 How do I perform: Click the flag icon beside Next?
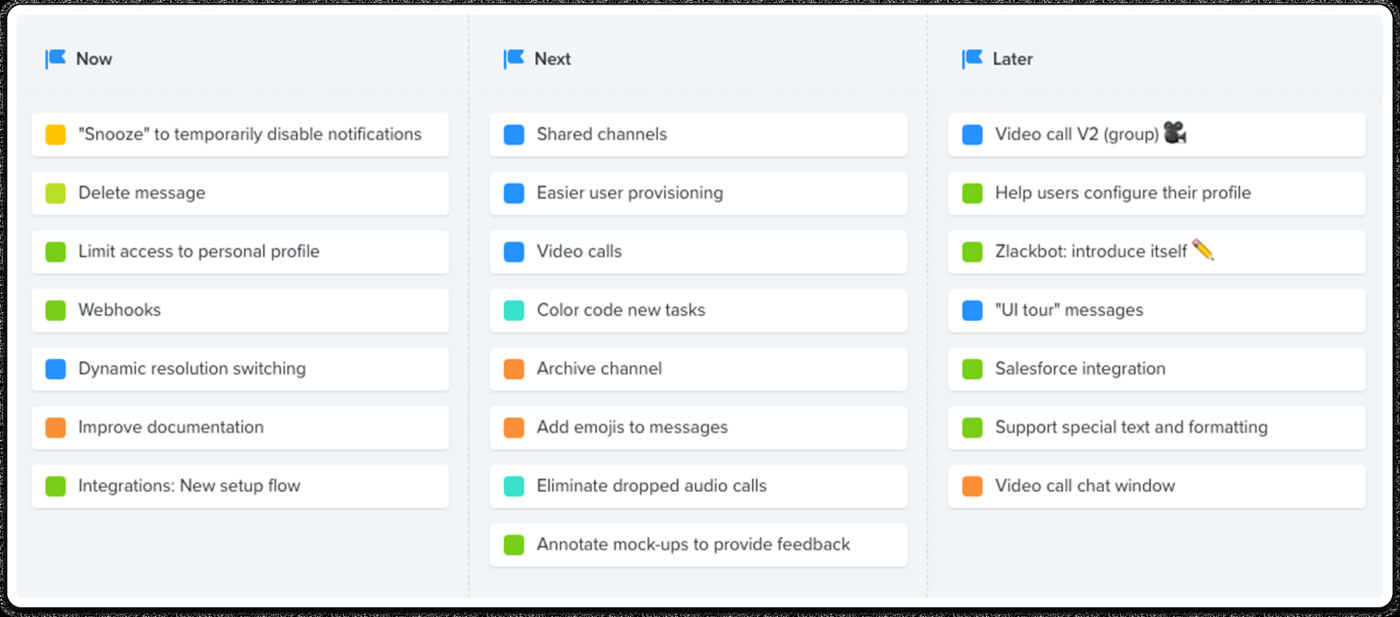[x=513, y=59]
